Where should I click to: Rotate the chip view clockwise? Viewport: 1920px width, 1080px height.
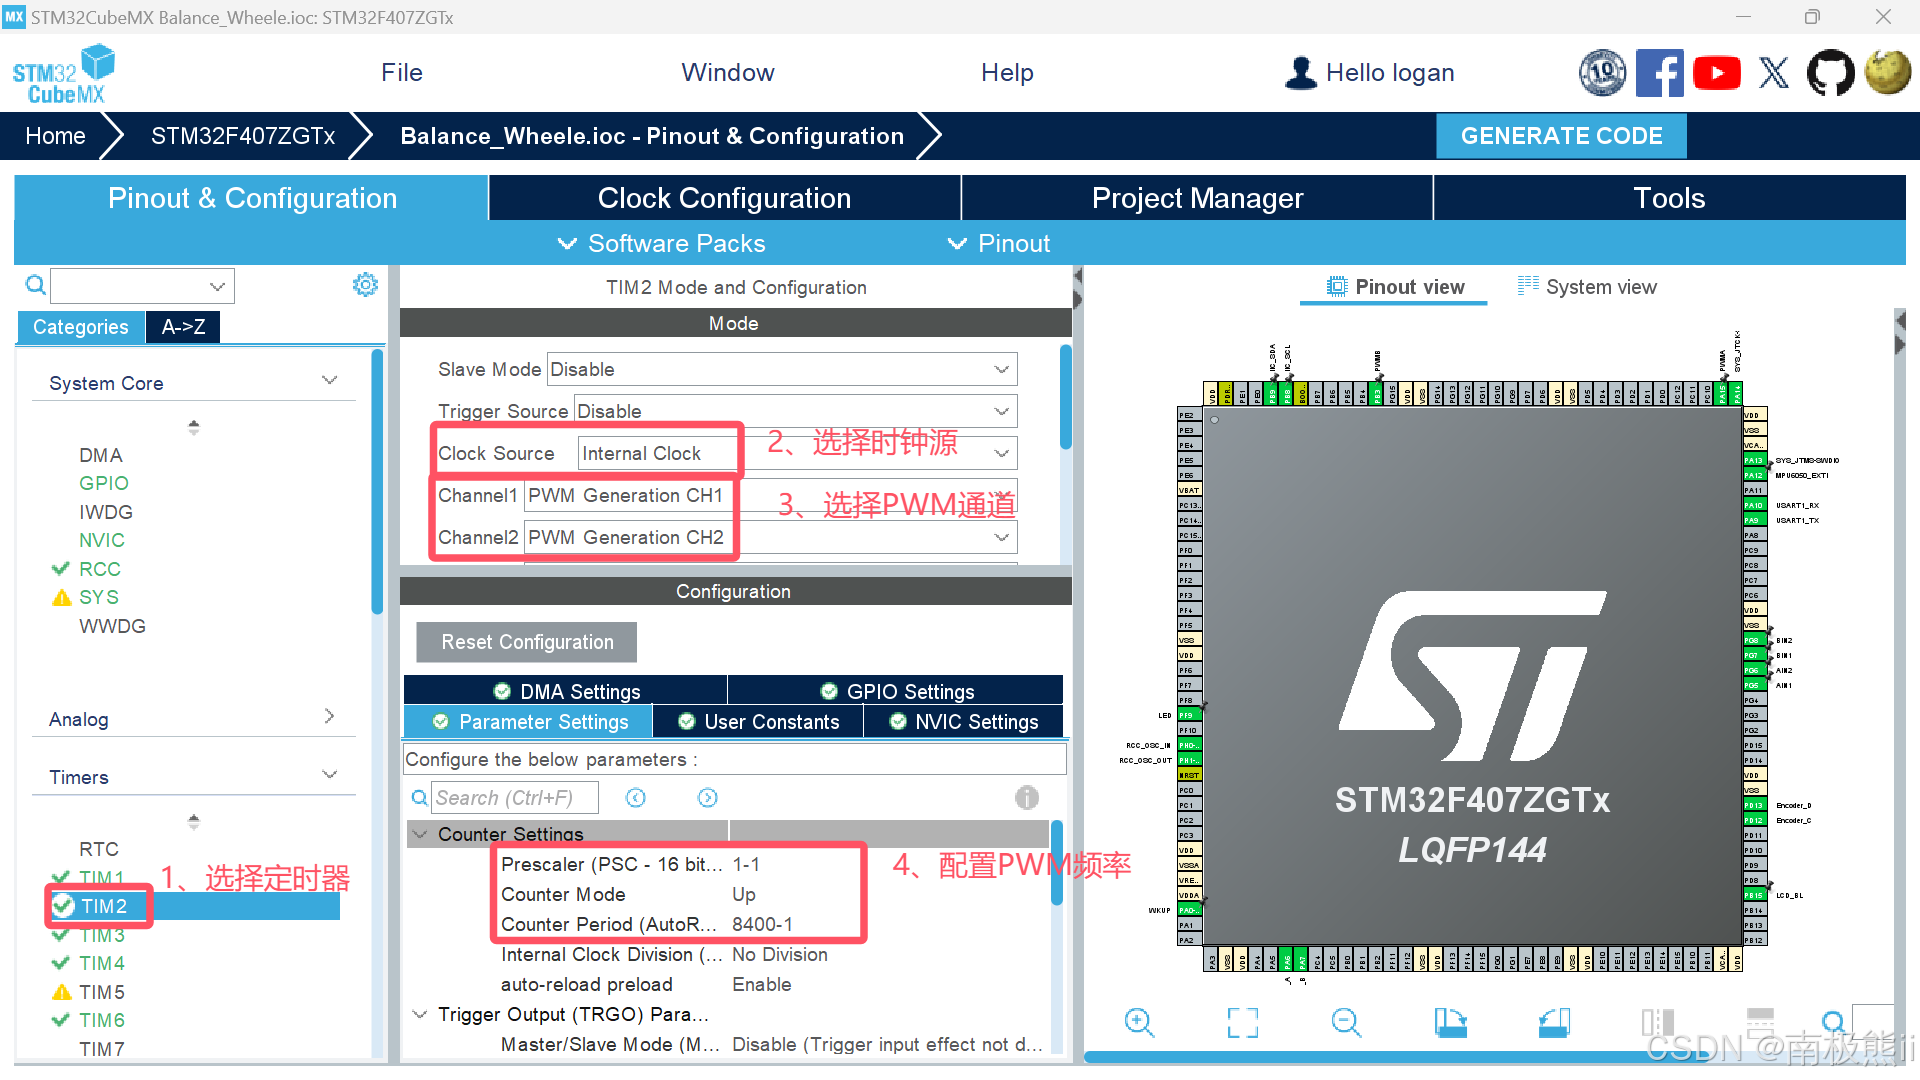[1450, 1022]
